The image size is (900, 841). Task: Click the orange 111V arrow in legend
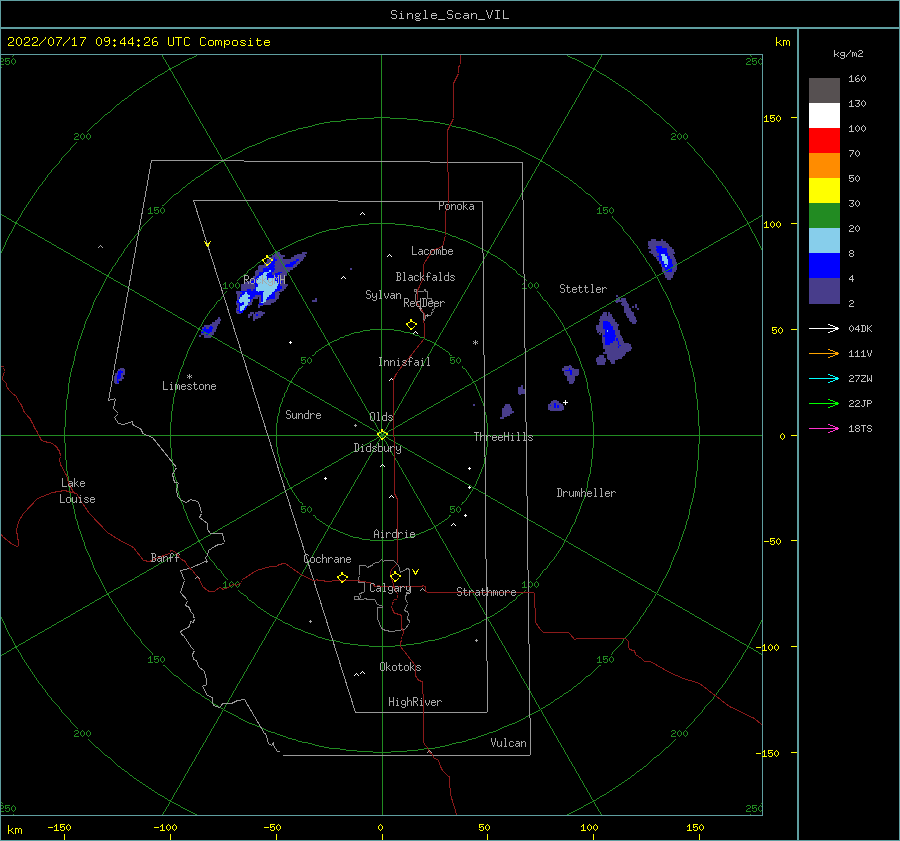point(824,354)
